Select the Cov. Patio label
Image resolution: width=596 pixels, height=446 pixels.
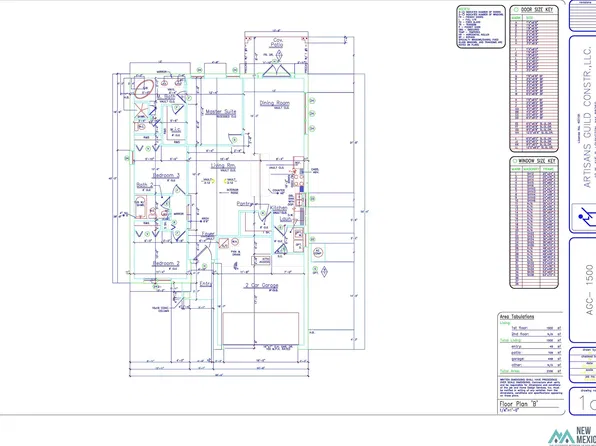point(277,42)
